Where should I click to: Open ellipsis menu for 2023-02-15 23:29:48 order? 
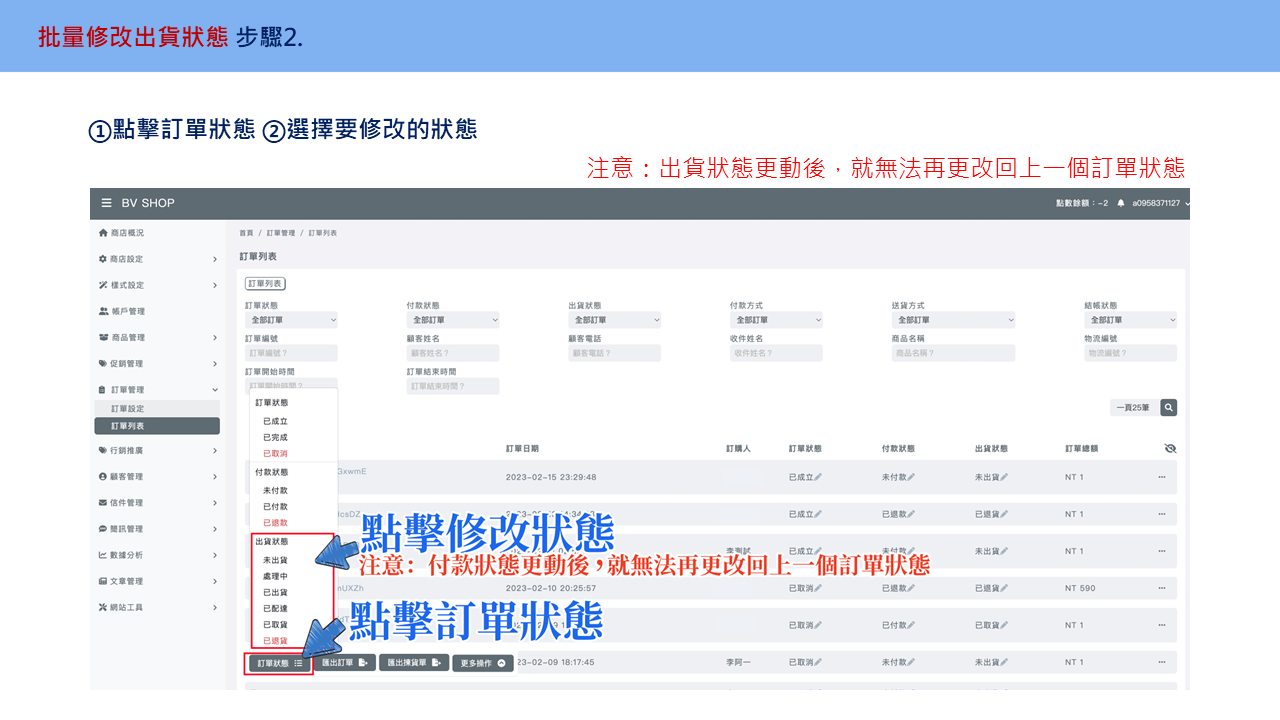pyautogui.click(x=1162, y=477)
